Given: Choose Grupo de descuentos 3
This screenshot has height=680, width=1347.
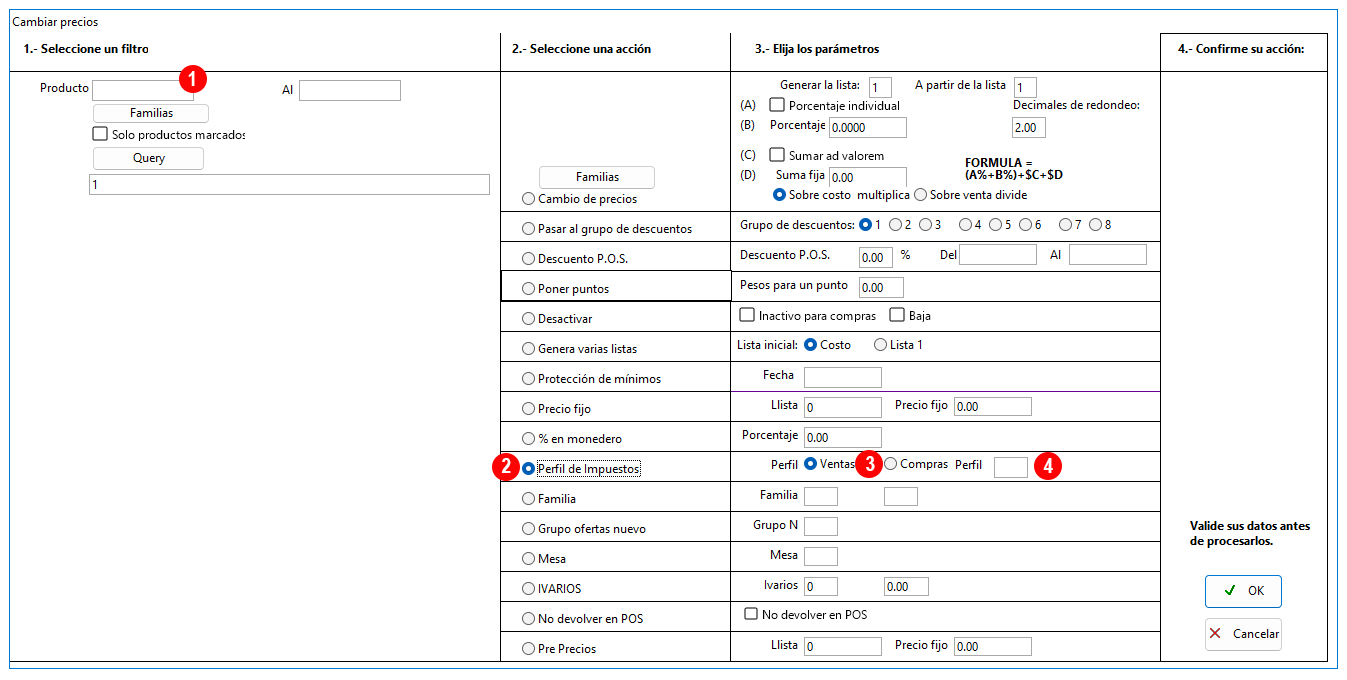Looking at the screenshot, I should [x=925, y=225].
